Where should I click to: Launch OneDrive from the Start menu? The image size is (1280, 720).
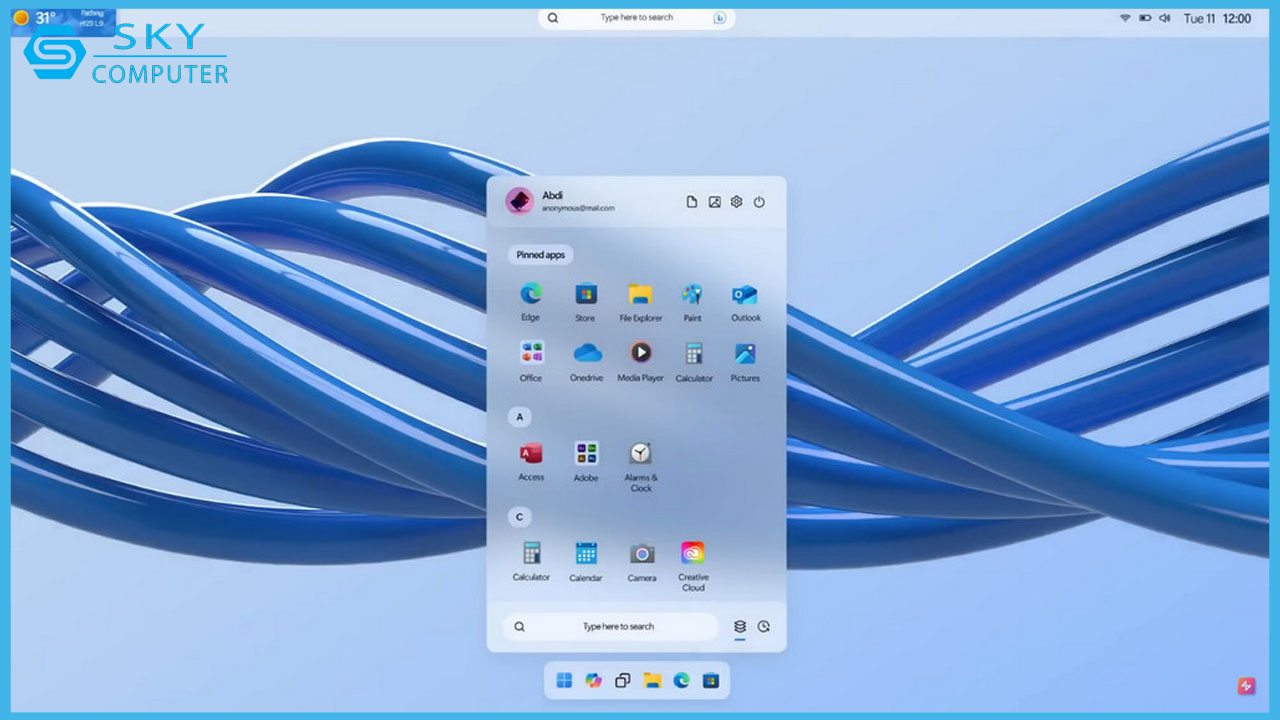pos(585,356)
